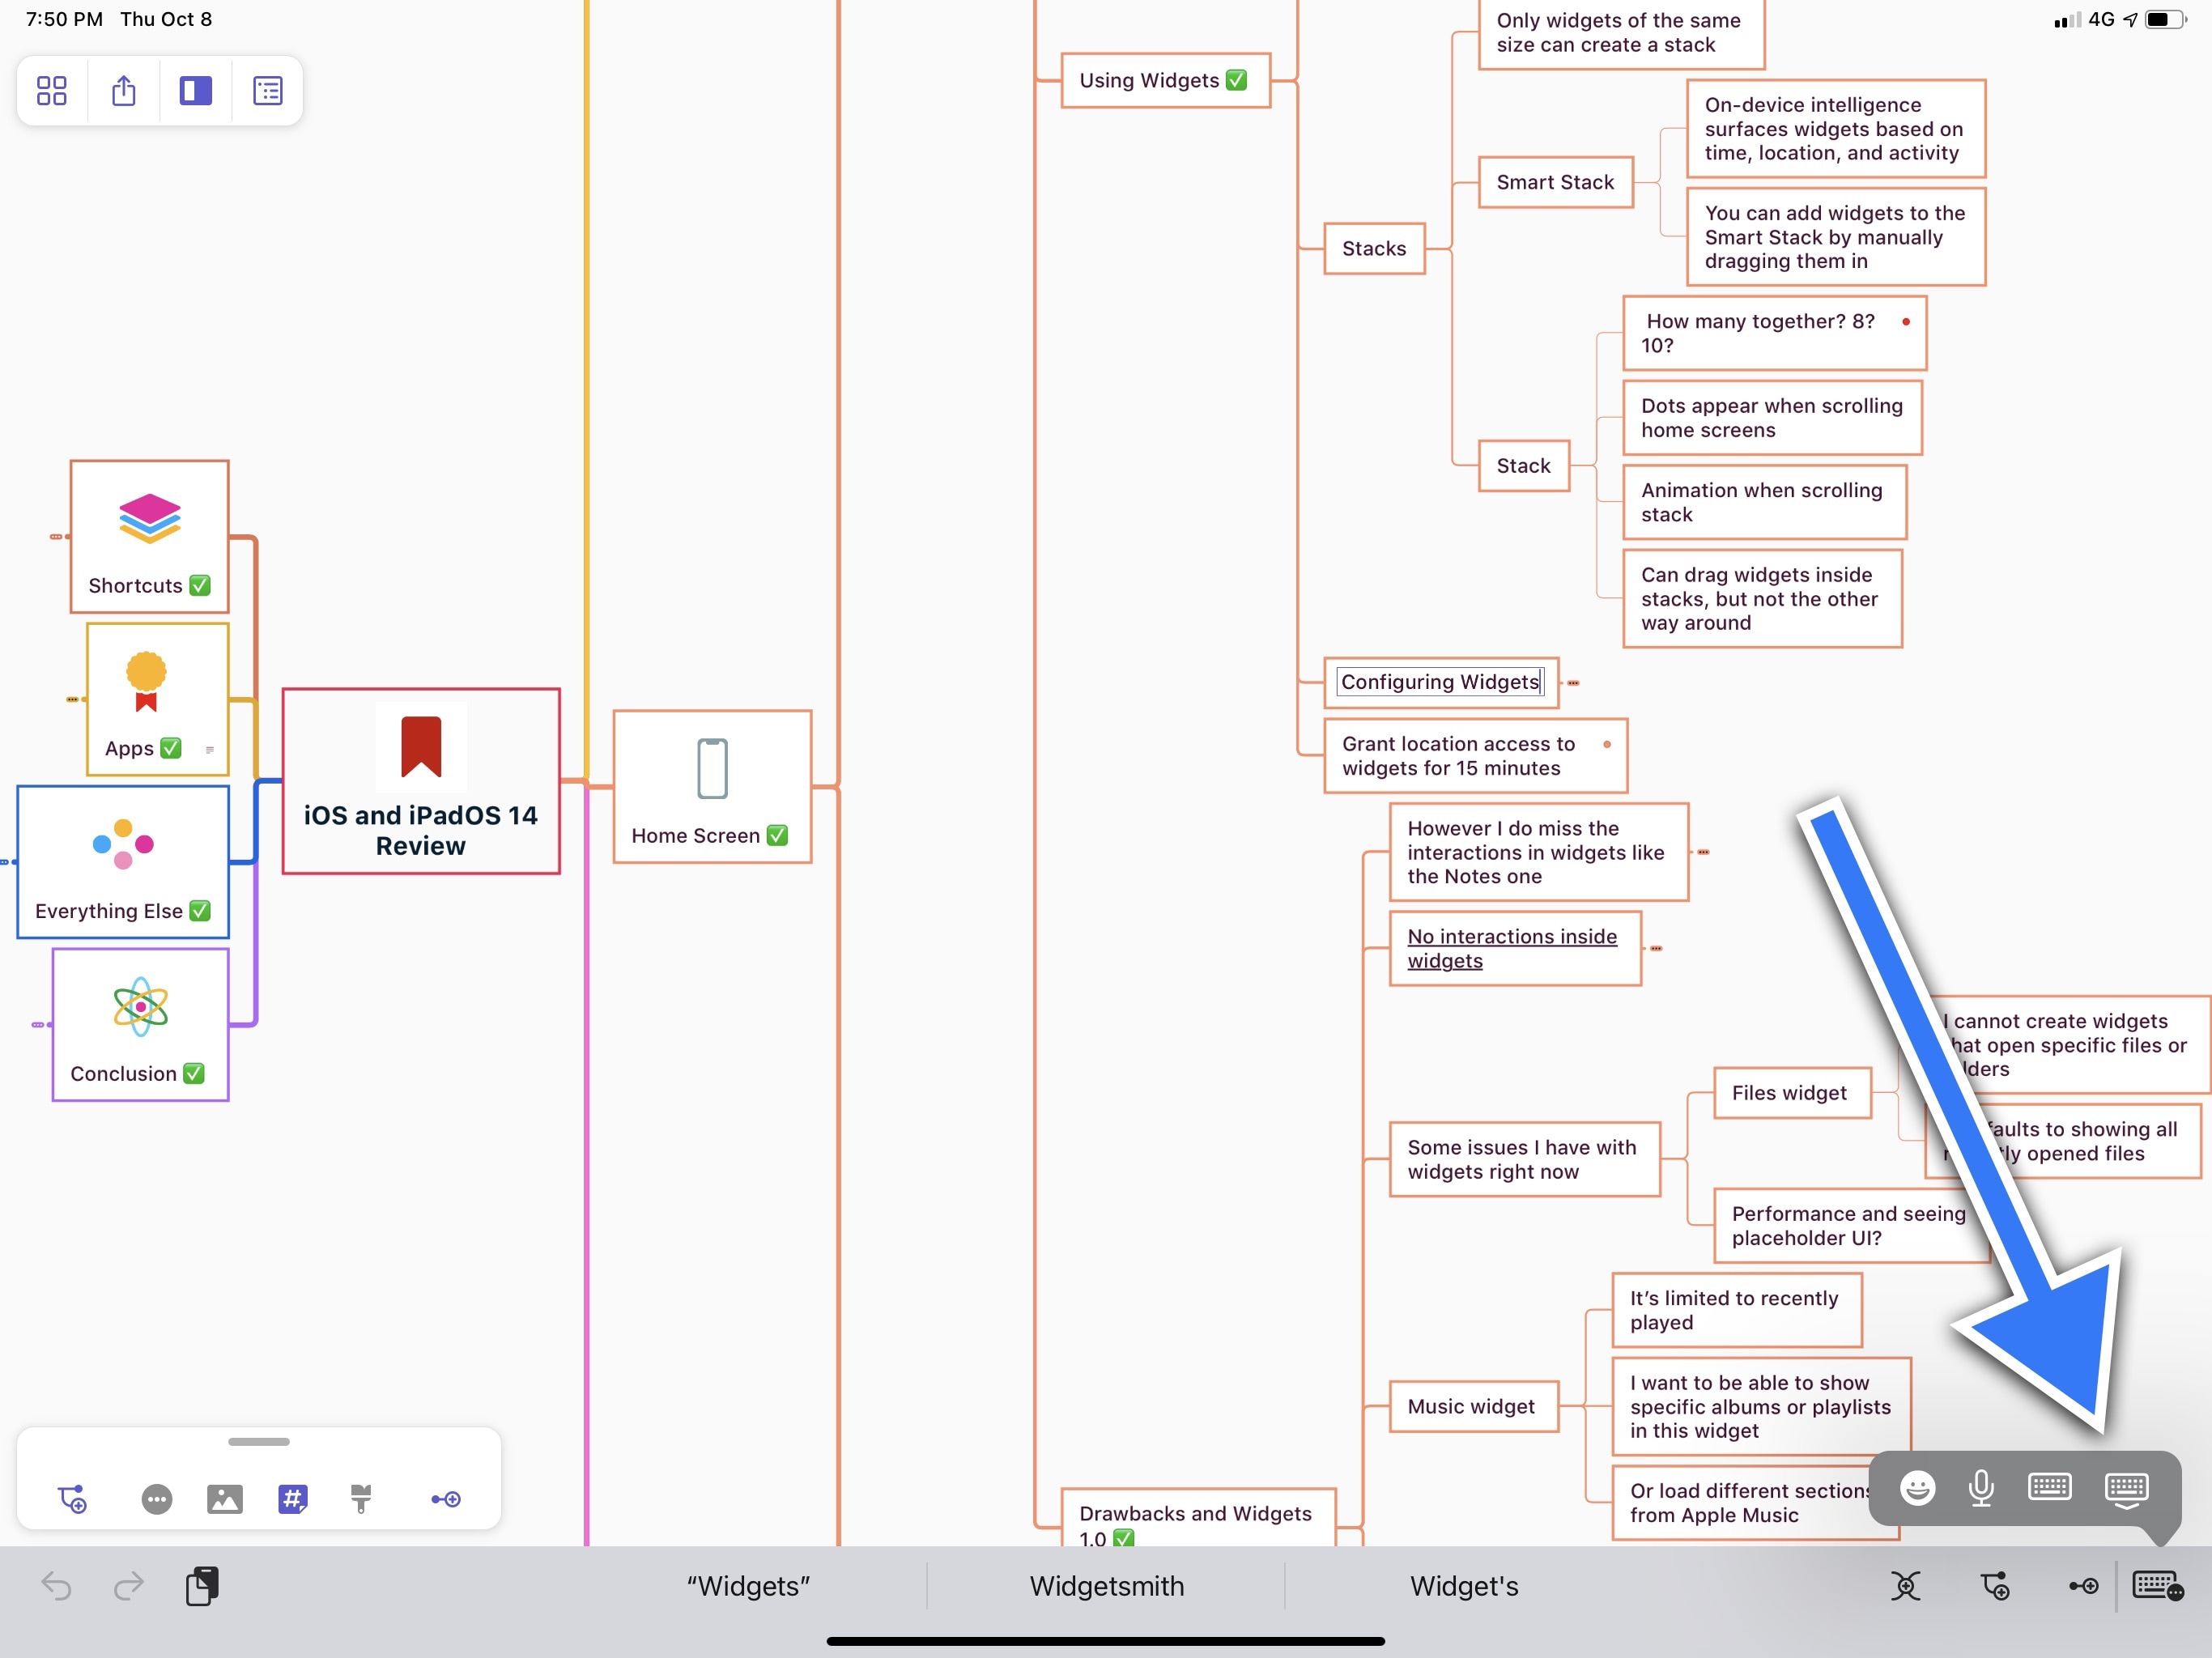Image resolution: width=2212 pixels, height=1658 pixels.
Task: Tap dot beside 'Grant location access' node
Action: [x=1607, y=744]
